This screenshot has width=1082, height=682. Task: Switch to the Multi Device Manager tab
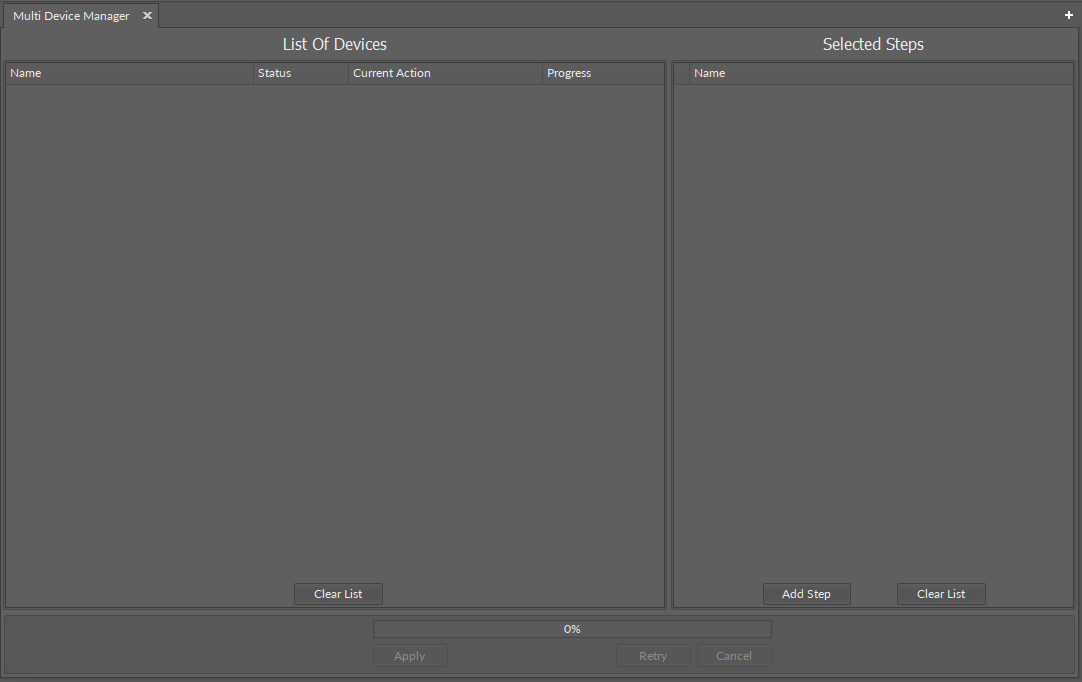click(x=70, y=15)
